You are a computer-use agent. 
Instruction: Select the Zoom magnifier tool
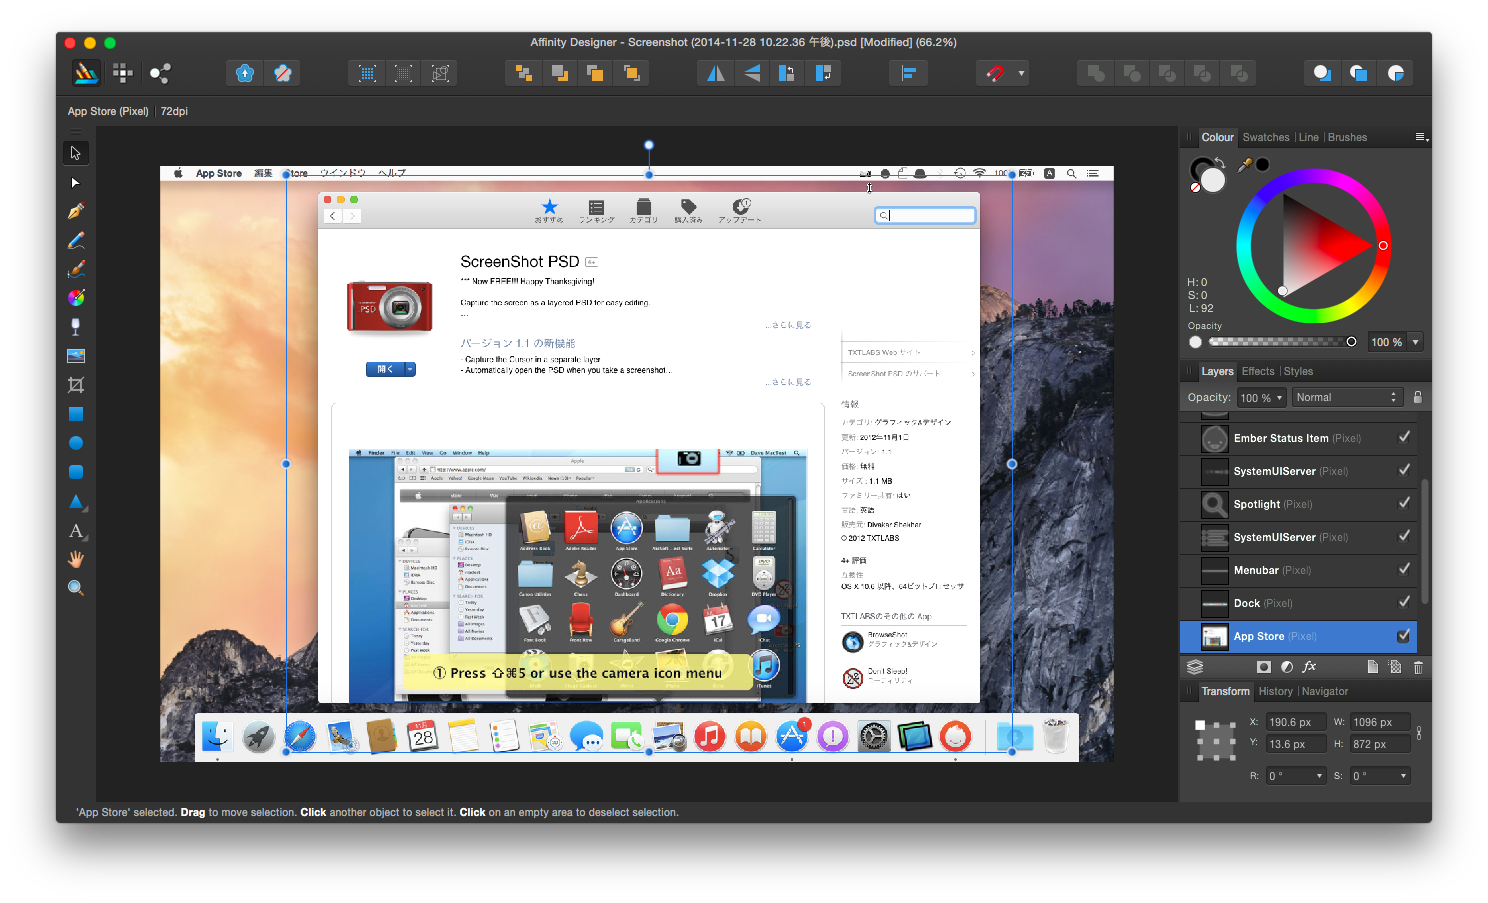[75, 588]
